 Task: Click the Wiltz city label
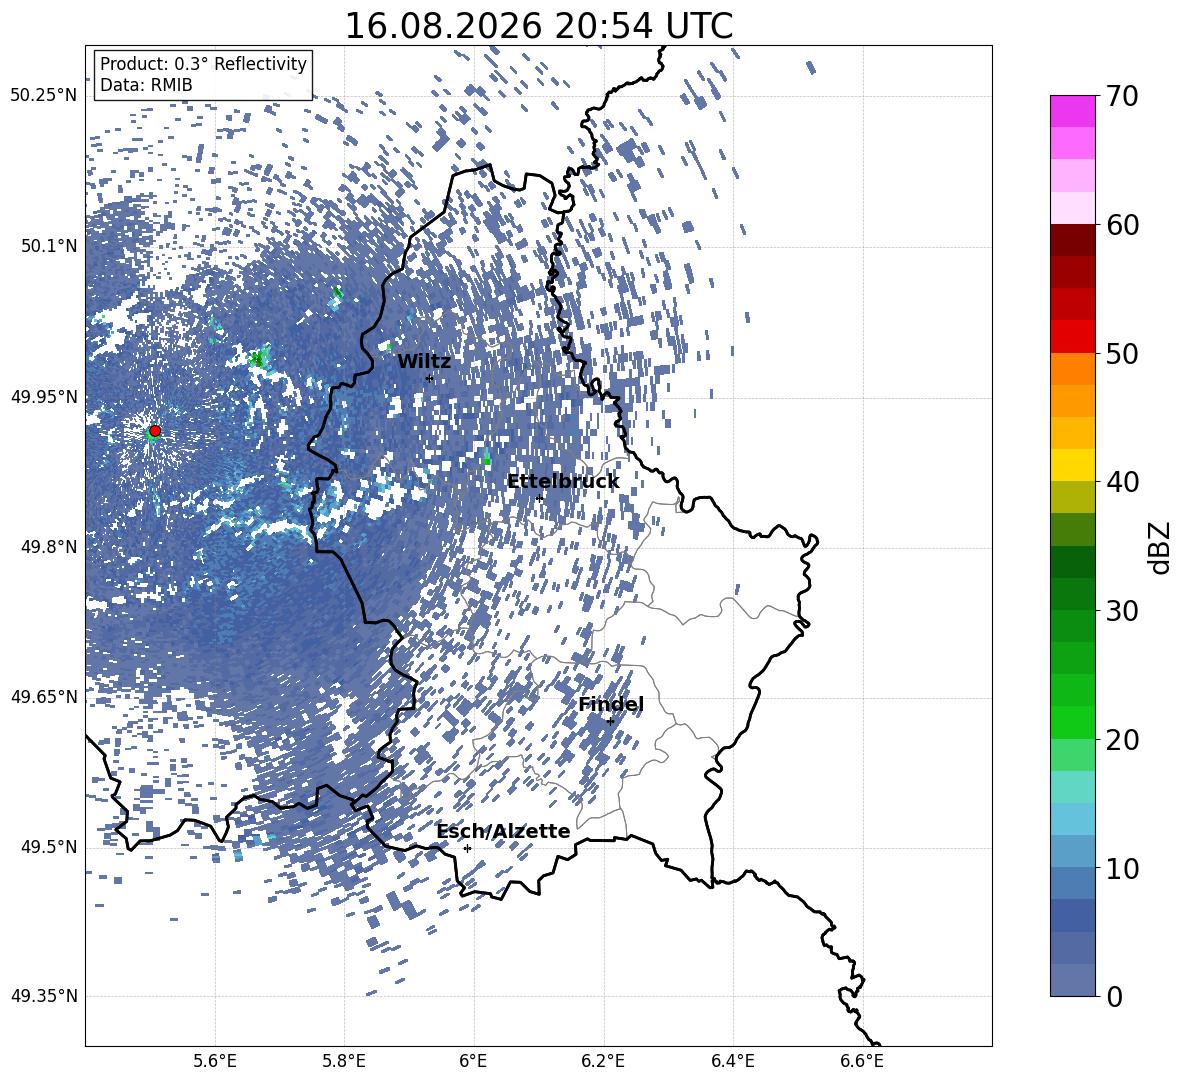424,362
